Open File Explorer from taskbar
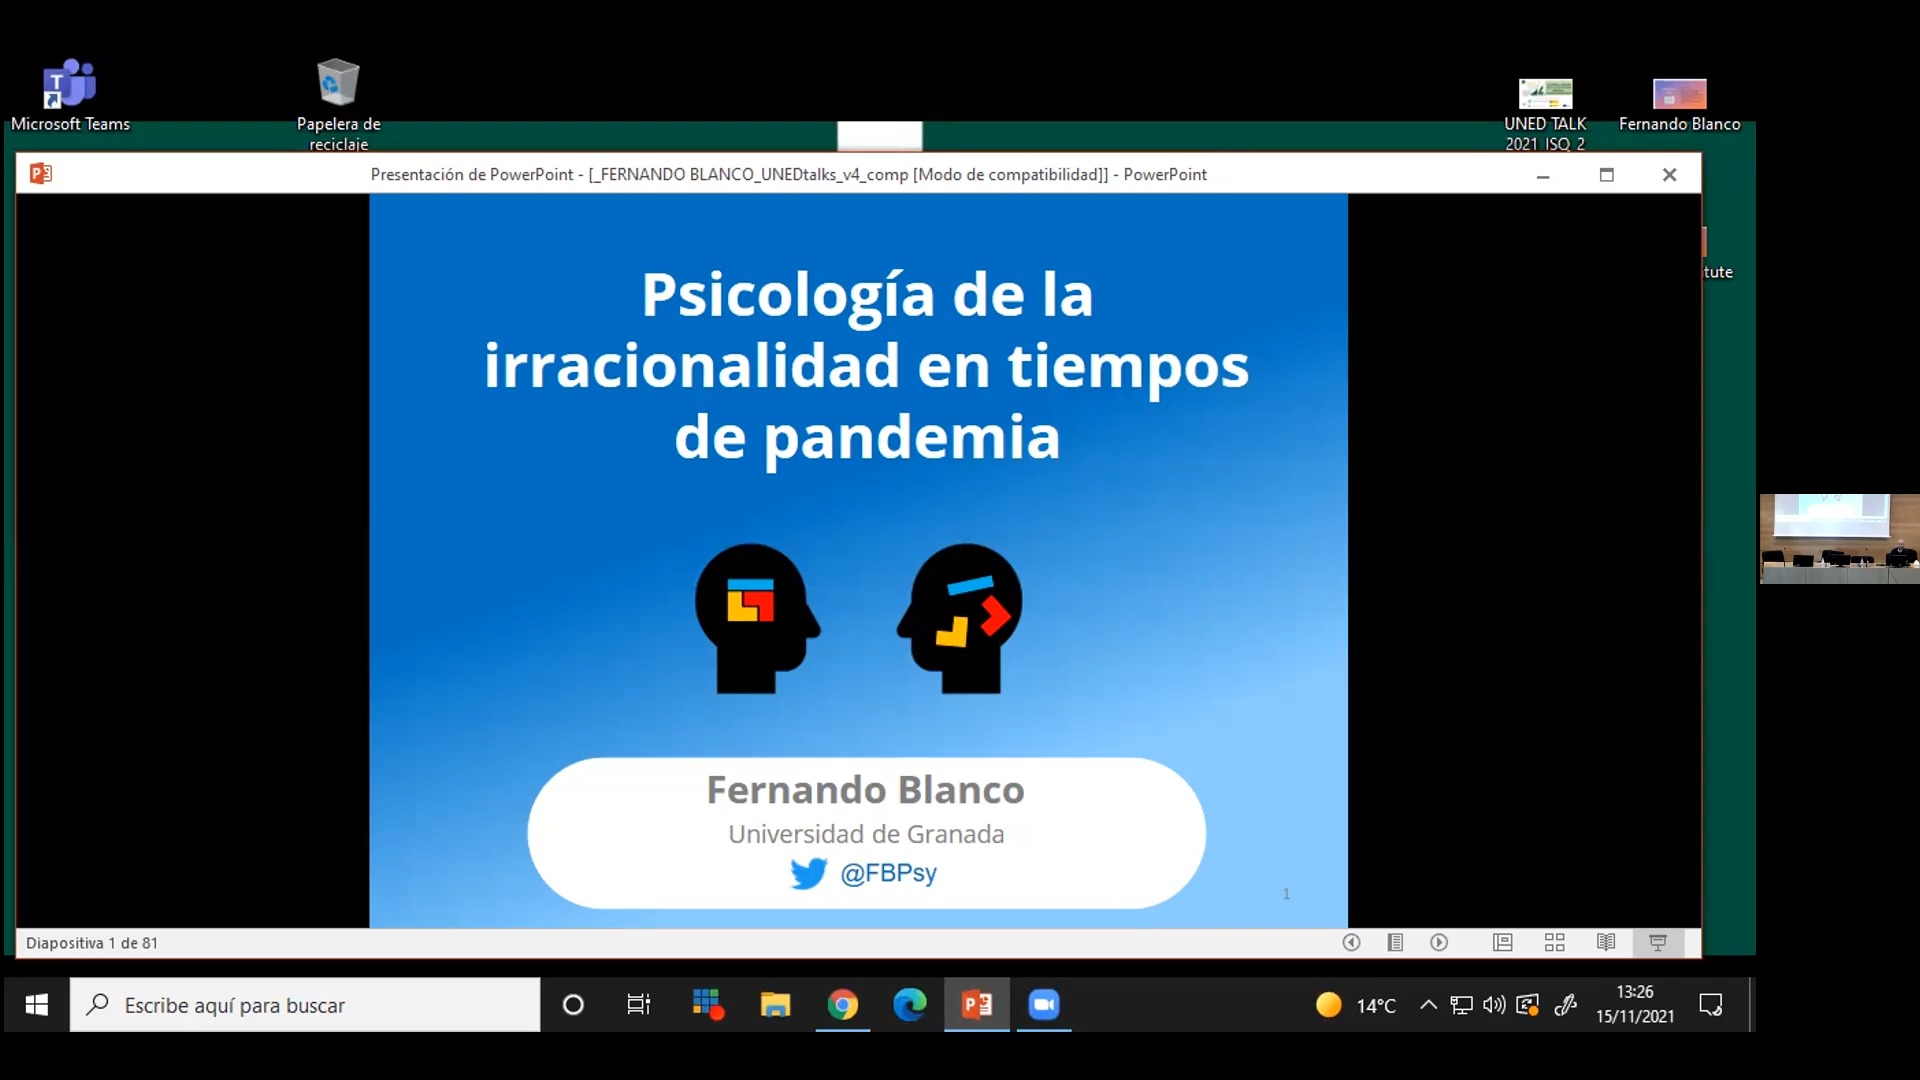The height and width of the screenshot is (1080, 1920). [x=775, y=1004]
